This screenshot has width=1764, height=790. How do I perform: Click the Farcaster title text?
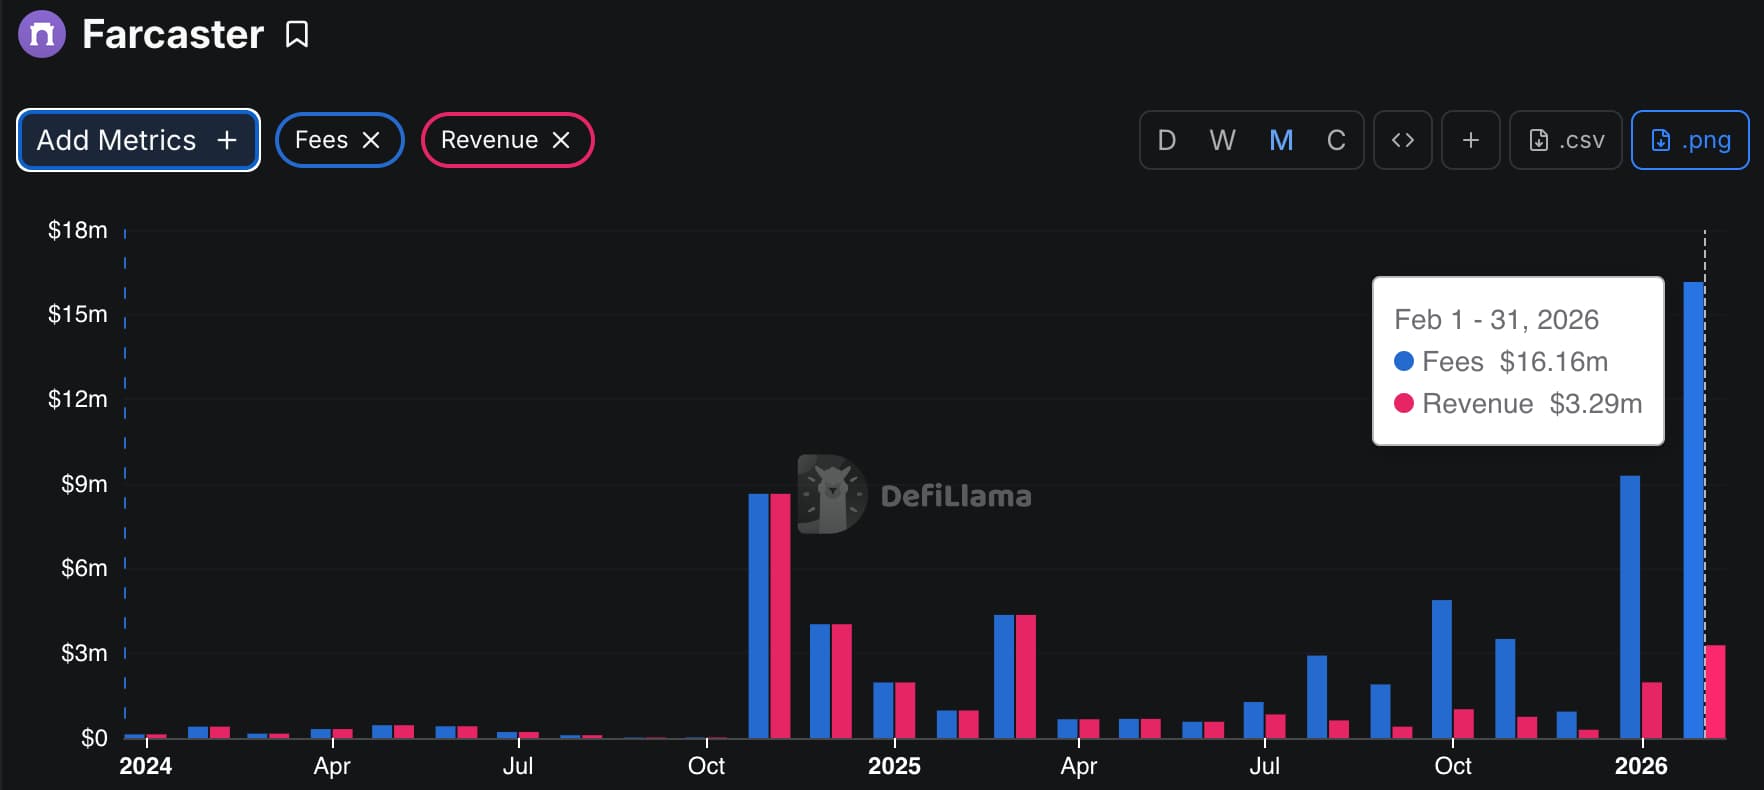click(x=173, y=35)
